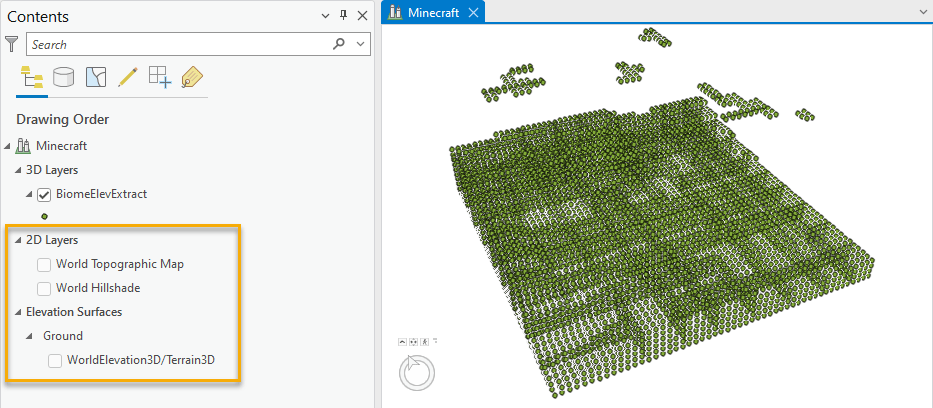Click the navigator show-full-control arrow button

[403, 342]
